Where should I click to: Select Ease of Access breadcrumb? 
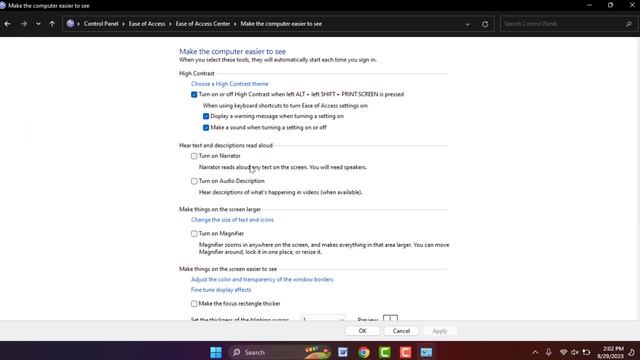pos(147,24)
